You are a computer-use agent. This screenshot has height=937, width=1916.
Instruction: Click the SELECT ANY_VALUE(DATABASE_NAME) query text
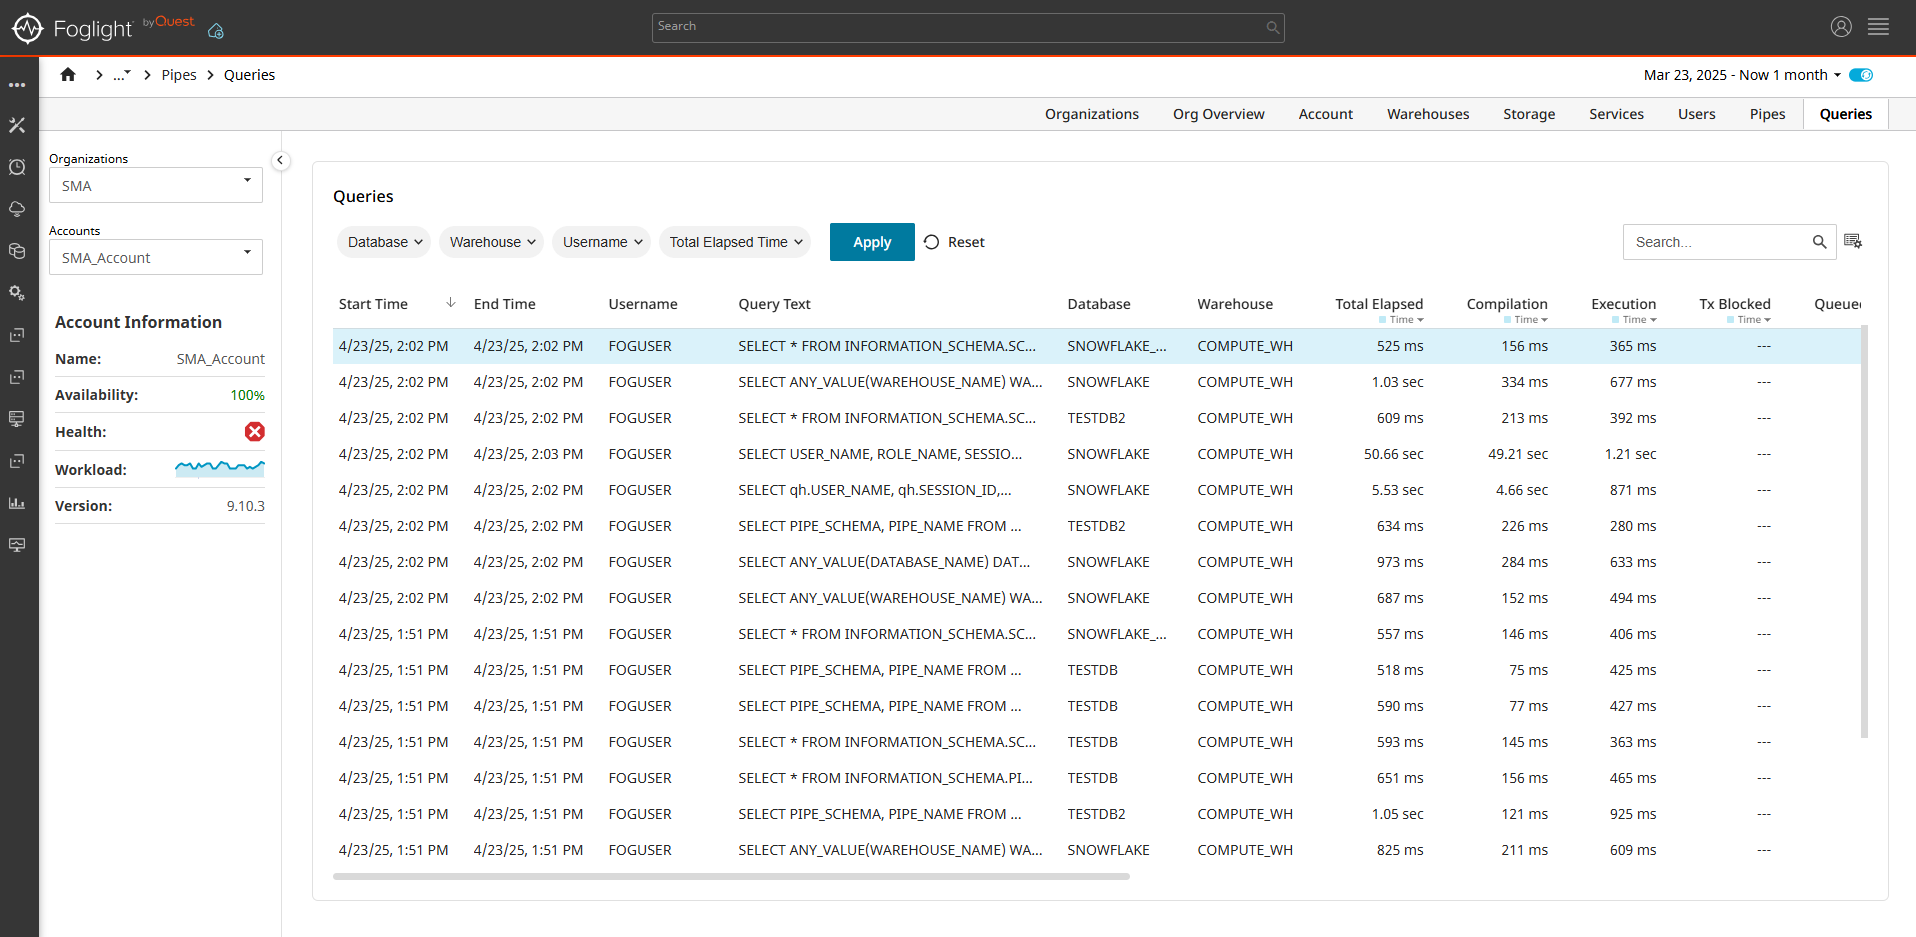click(884, 562)
